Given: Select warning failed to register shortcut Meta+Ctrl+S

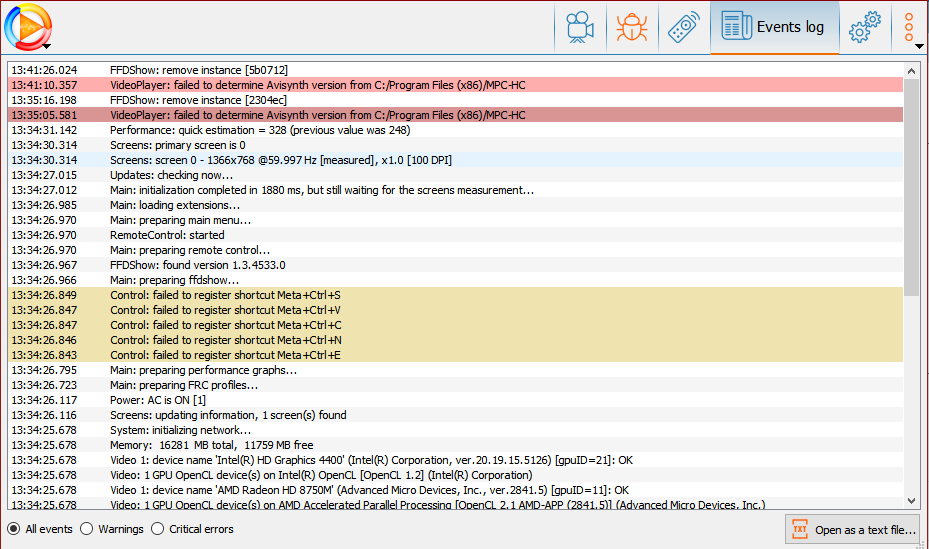Looking at the screenshot, I should tap(456, 295).
